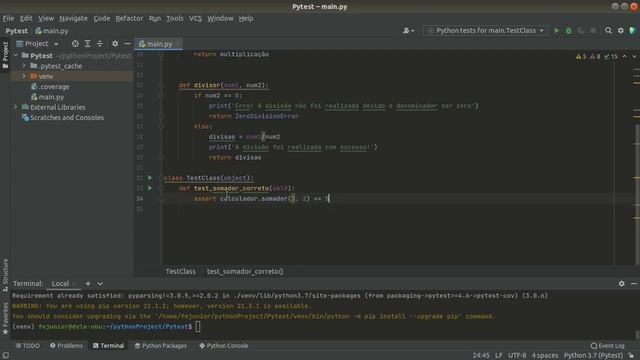Open the View menu

point(46,18)
